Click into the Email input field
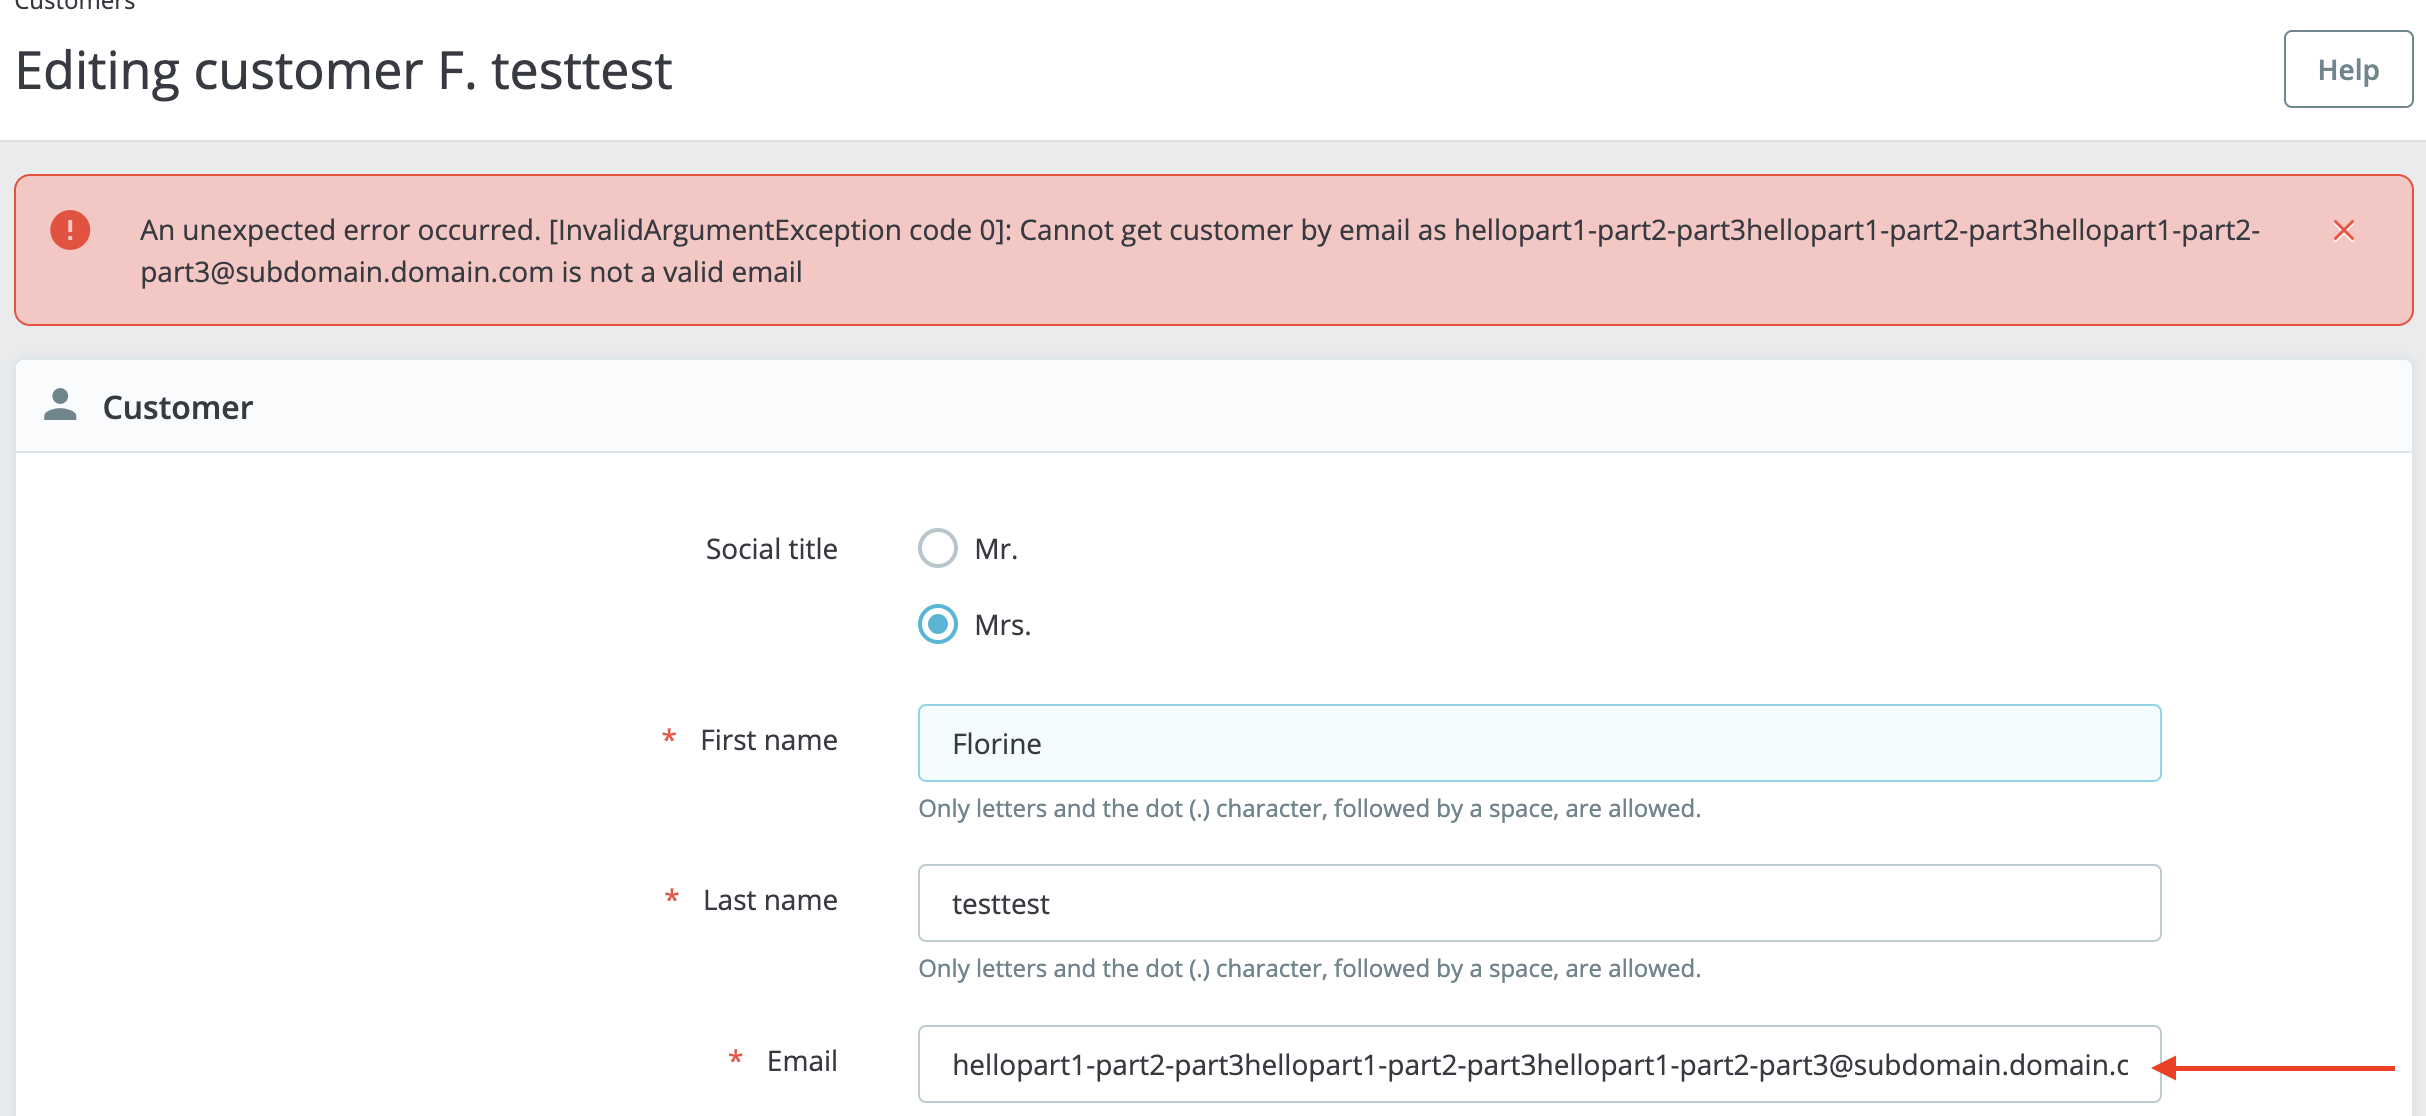 point(1538,1064)
